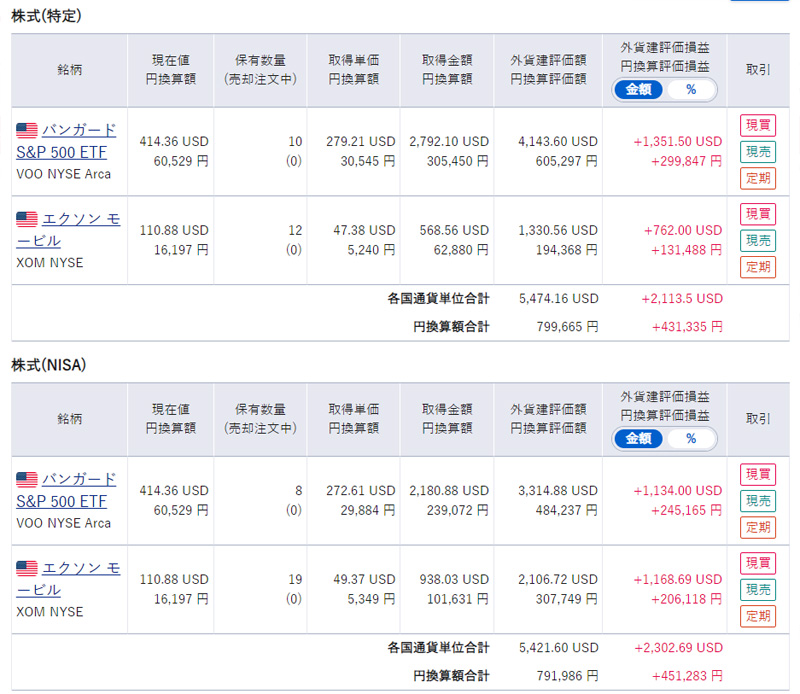Click 定期 button for XOM in 特定 account
Screen dimensions: 800x694
(758, 267)
